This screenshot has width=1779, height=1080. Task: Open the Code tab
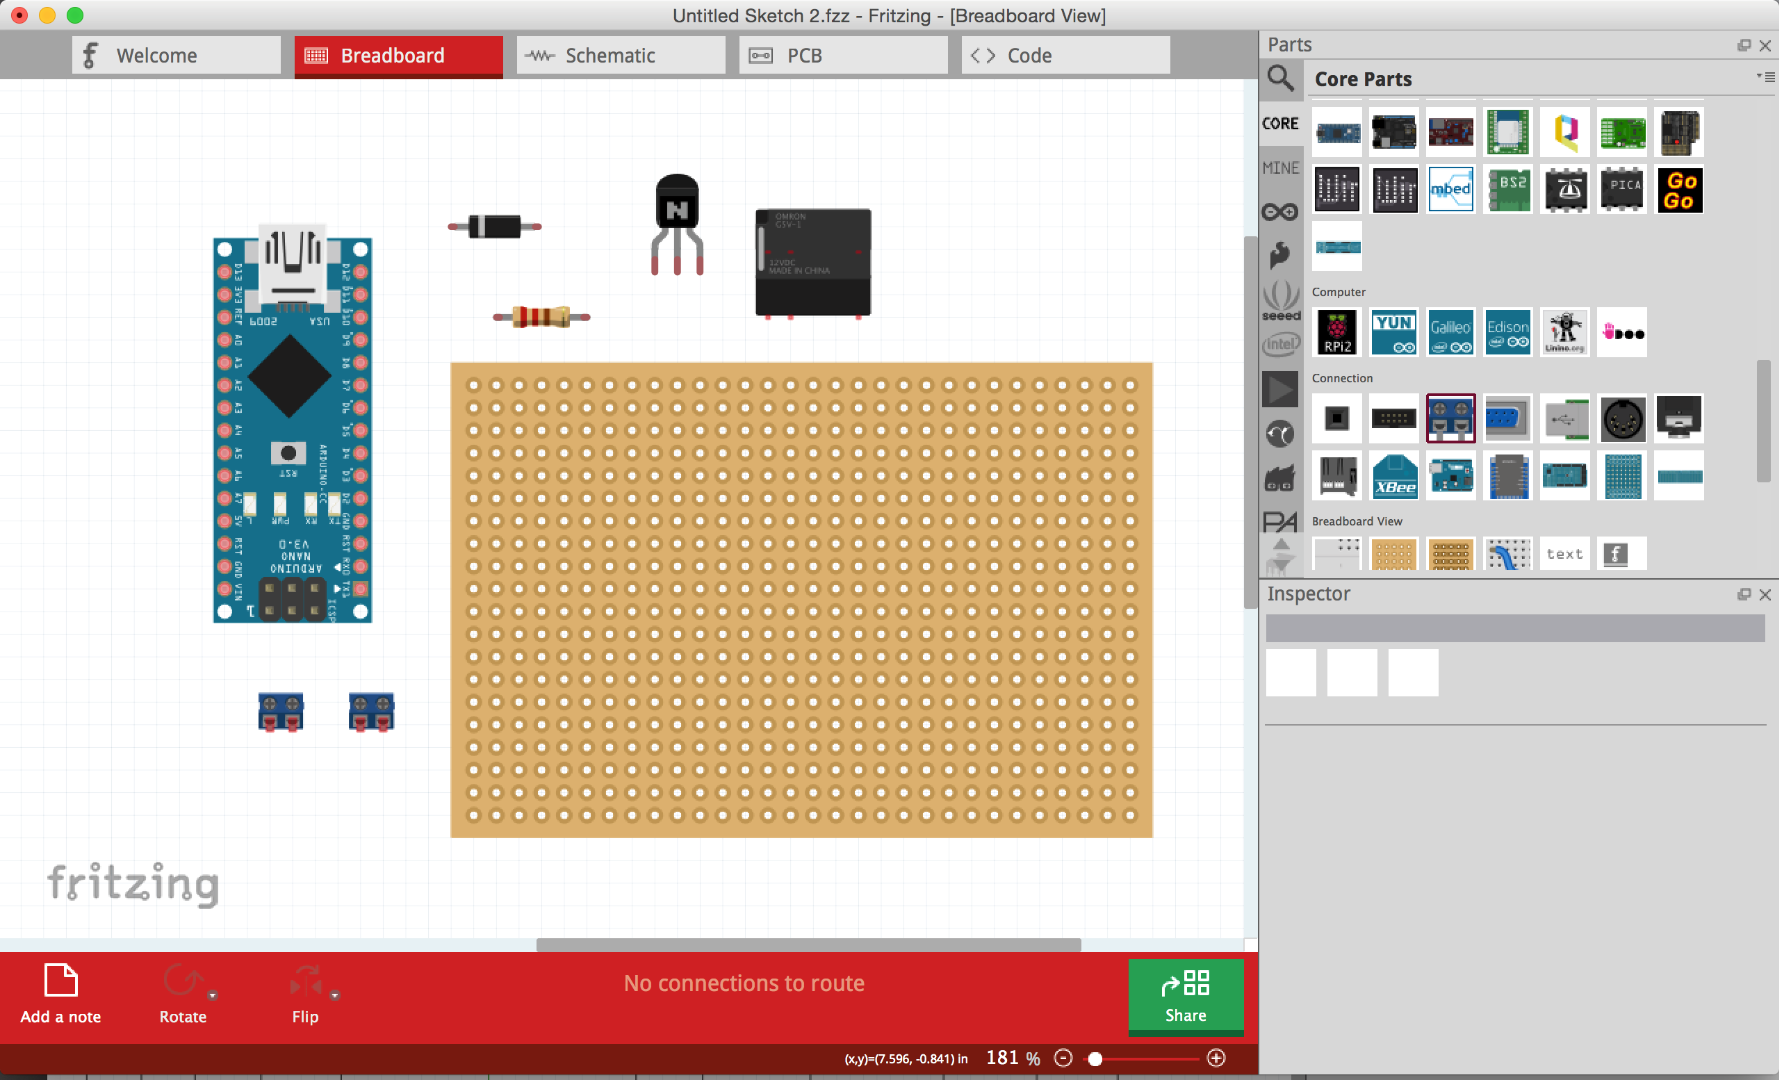tap(1064, 55)
